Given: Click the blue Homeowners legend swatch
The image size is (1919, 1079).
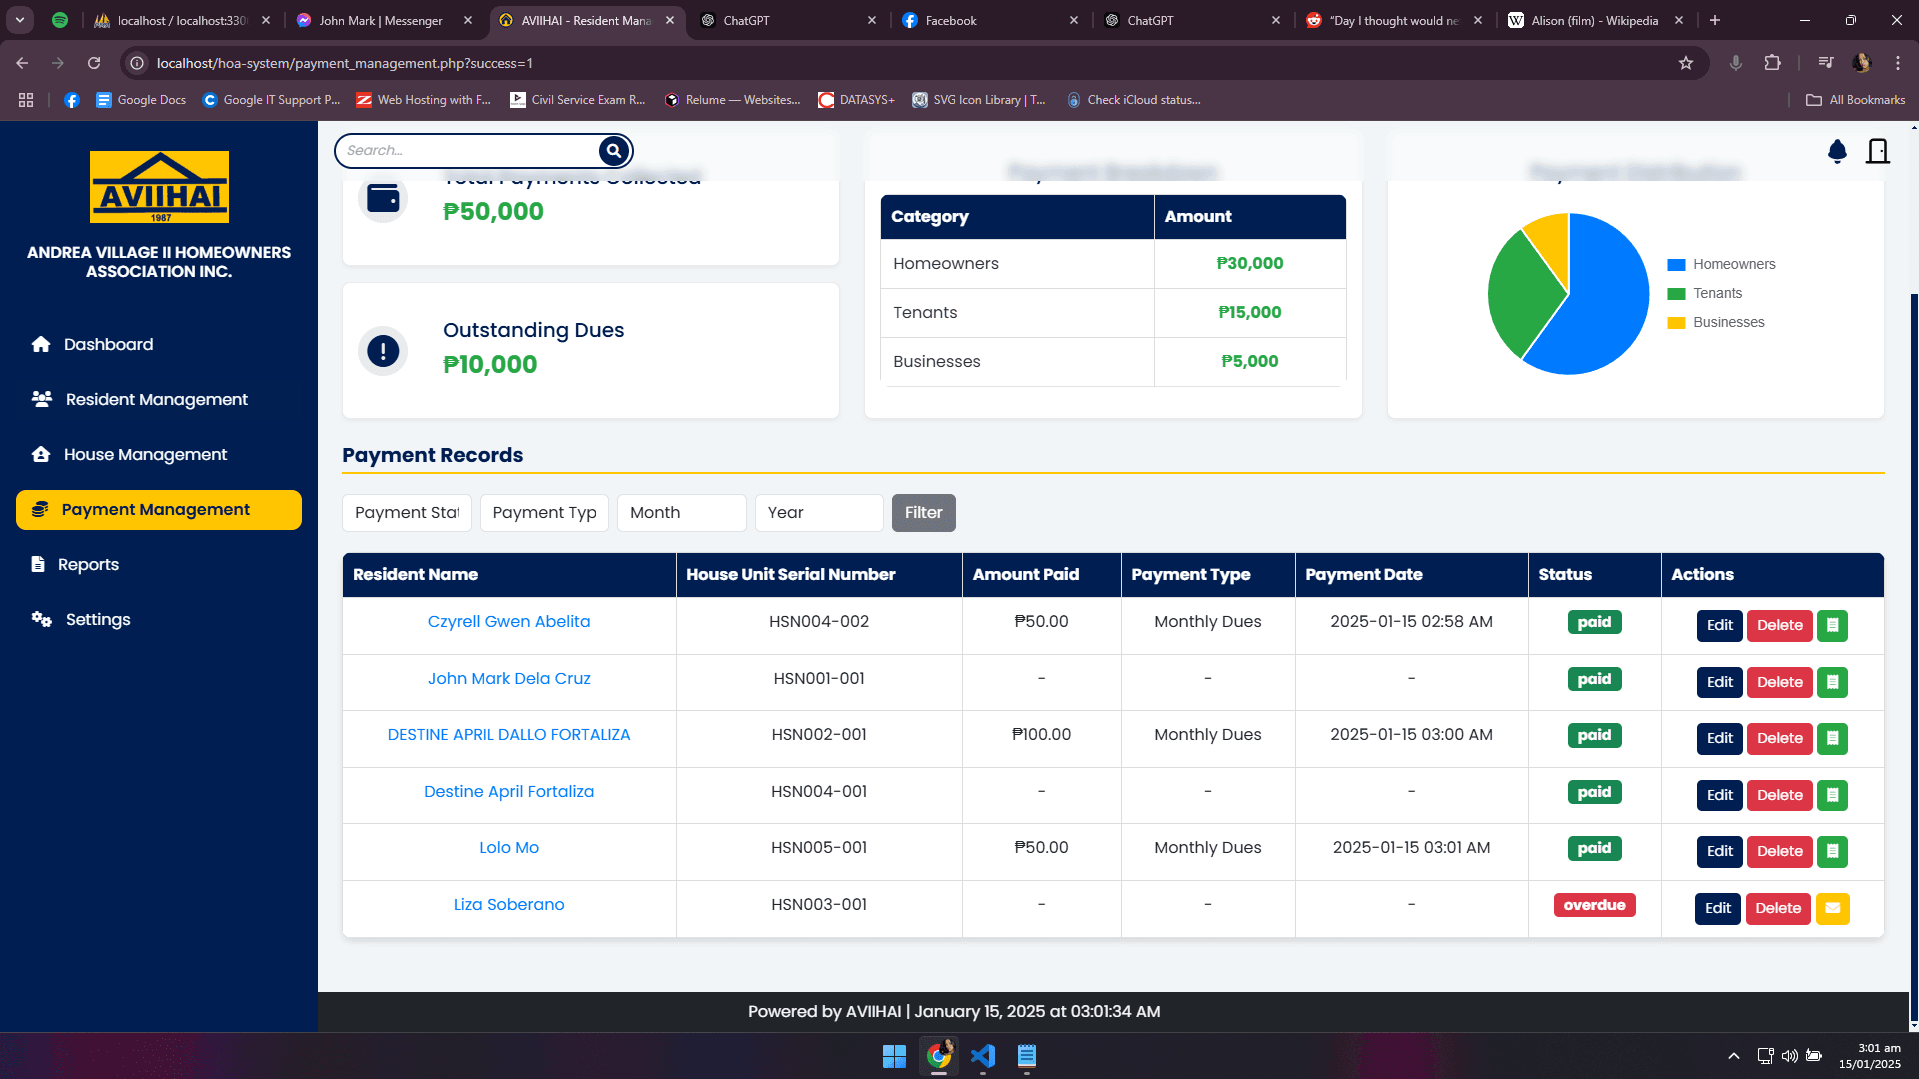Looking at the screenshot, I should 1676,265.
